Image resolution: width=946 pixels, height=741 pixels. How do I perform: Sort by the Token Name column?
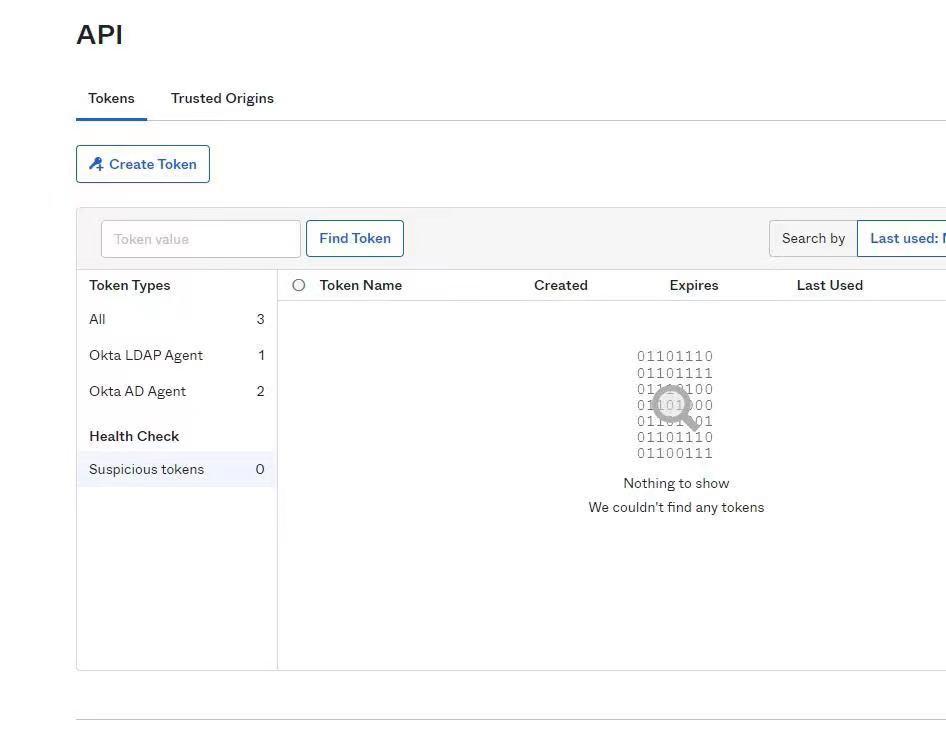[361, 285]
